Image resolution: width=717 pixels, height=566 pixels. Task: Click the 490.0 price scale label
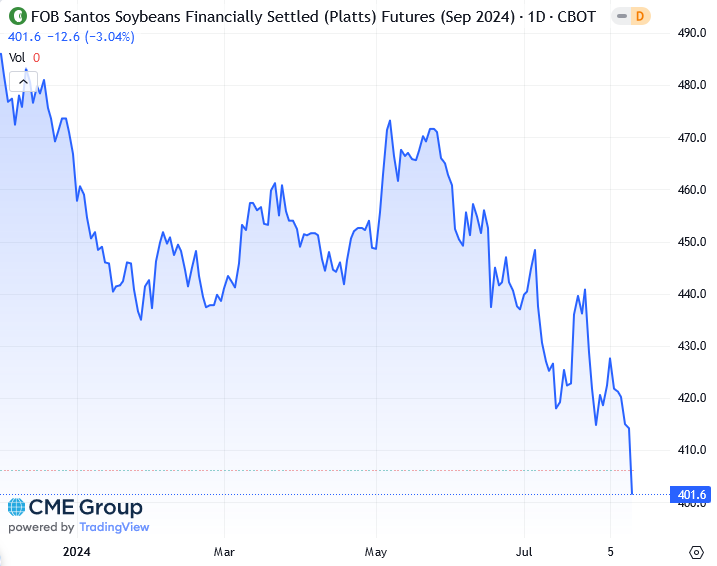692,33
